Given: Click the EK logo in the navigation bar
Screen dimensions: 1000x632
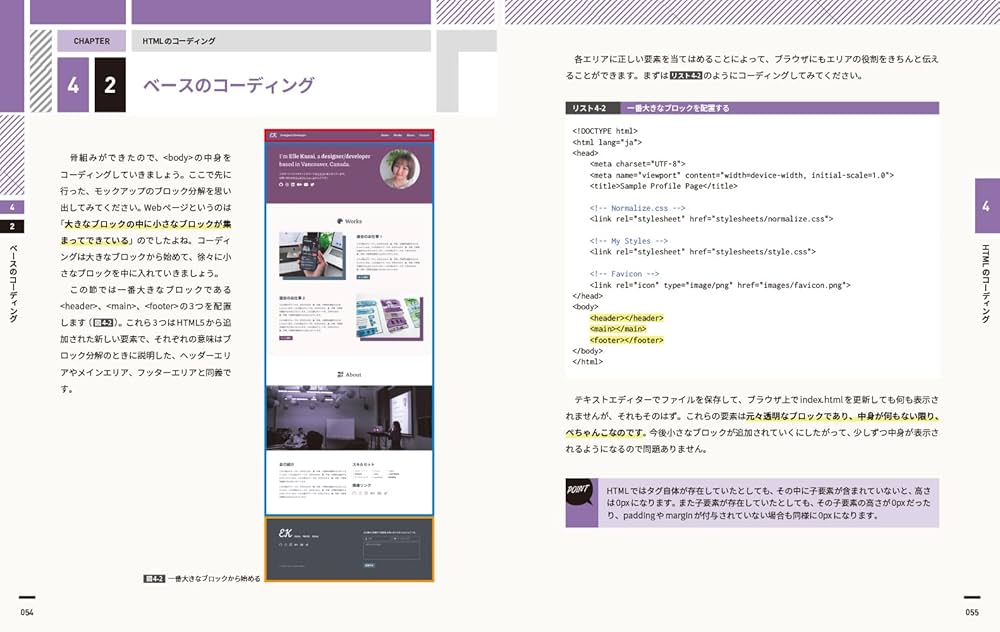Looking at the screenshot, I should click(275, 134).
